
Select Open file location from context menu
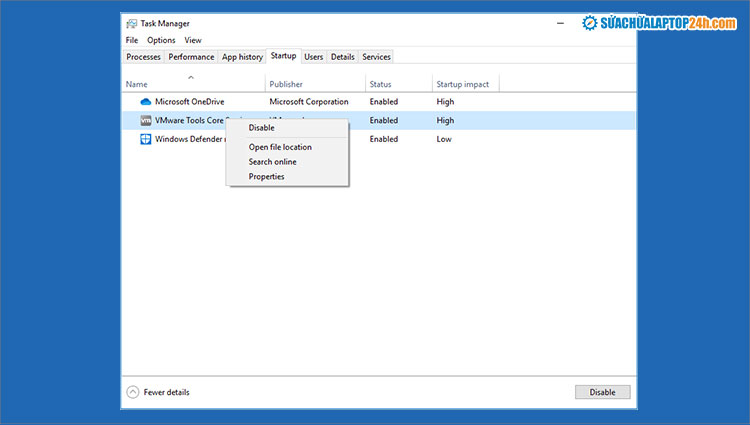pos(280,147)
